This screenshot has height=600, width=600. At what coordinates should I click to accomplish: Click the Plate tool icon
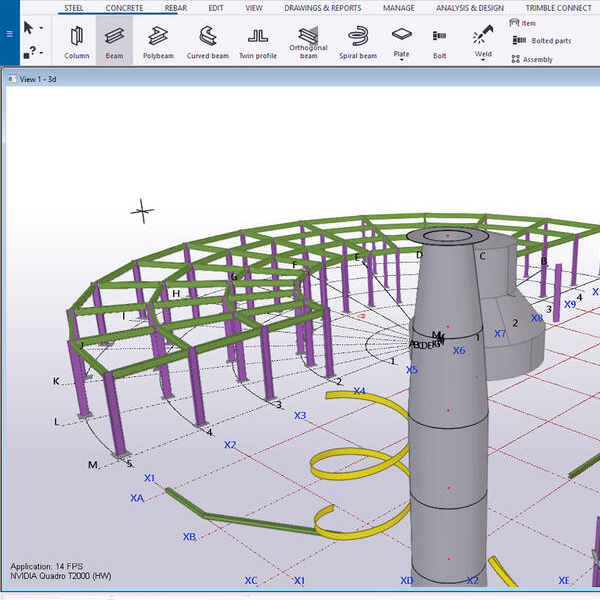point(401,35)
